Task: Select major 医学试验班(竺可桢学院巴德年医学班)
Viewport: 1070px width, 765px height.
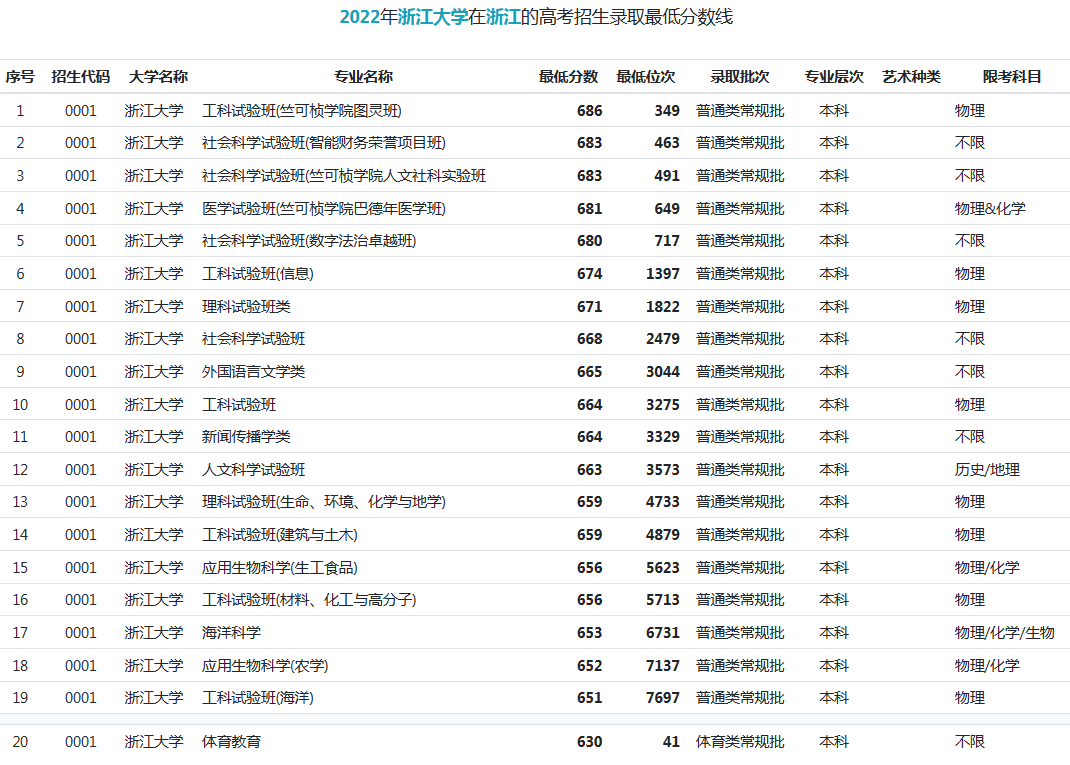Action: [x=323, y=209]
